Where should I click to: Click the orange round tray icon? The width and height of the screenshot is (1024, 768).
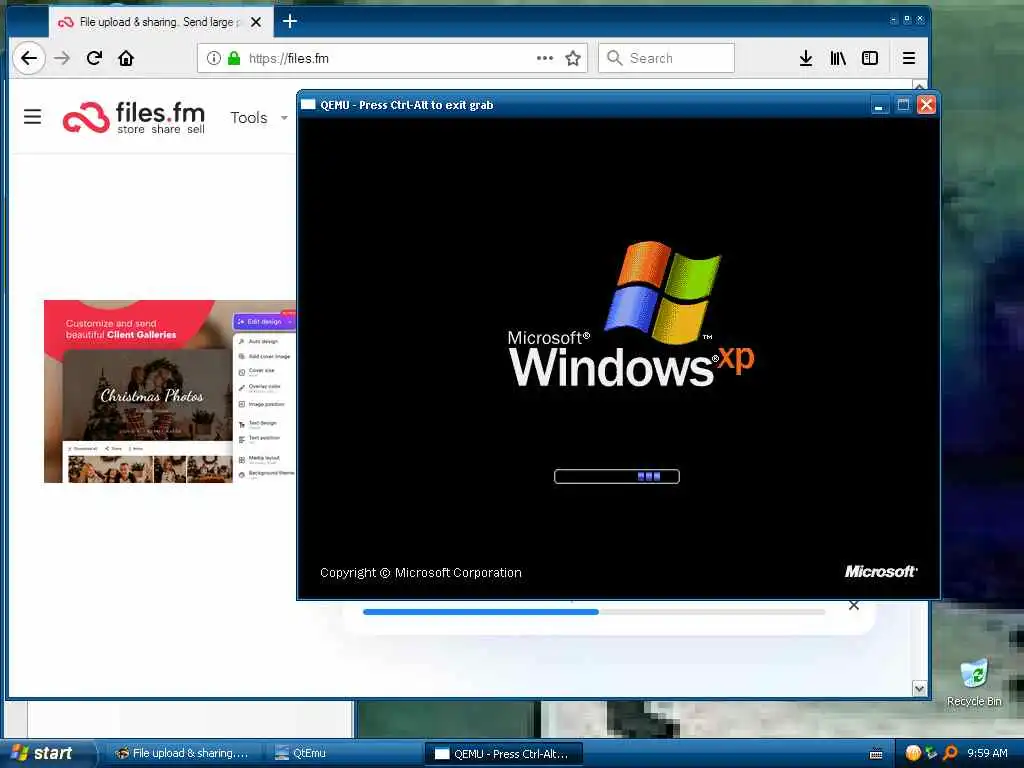pos(913,753)
